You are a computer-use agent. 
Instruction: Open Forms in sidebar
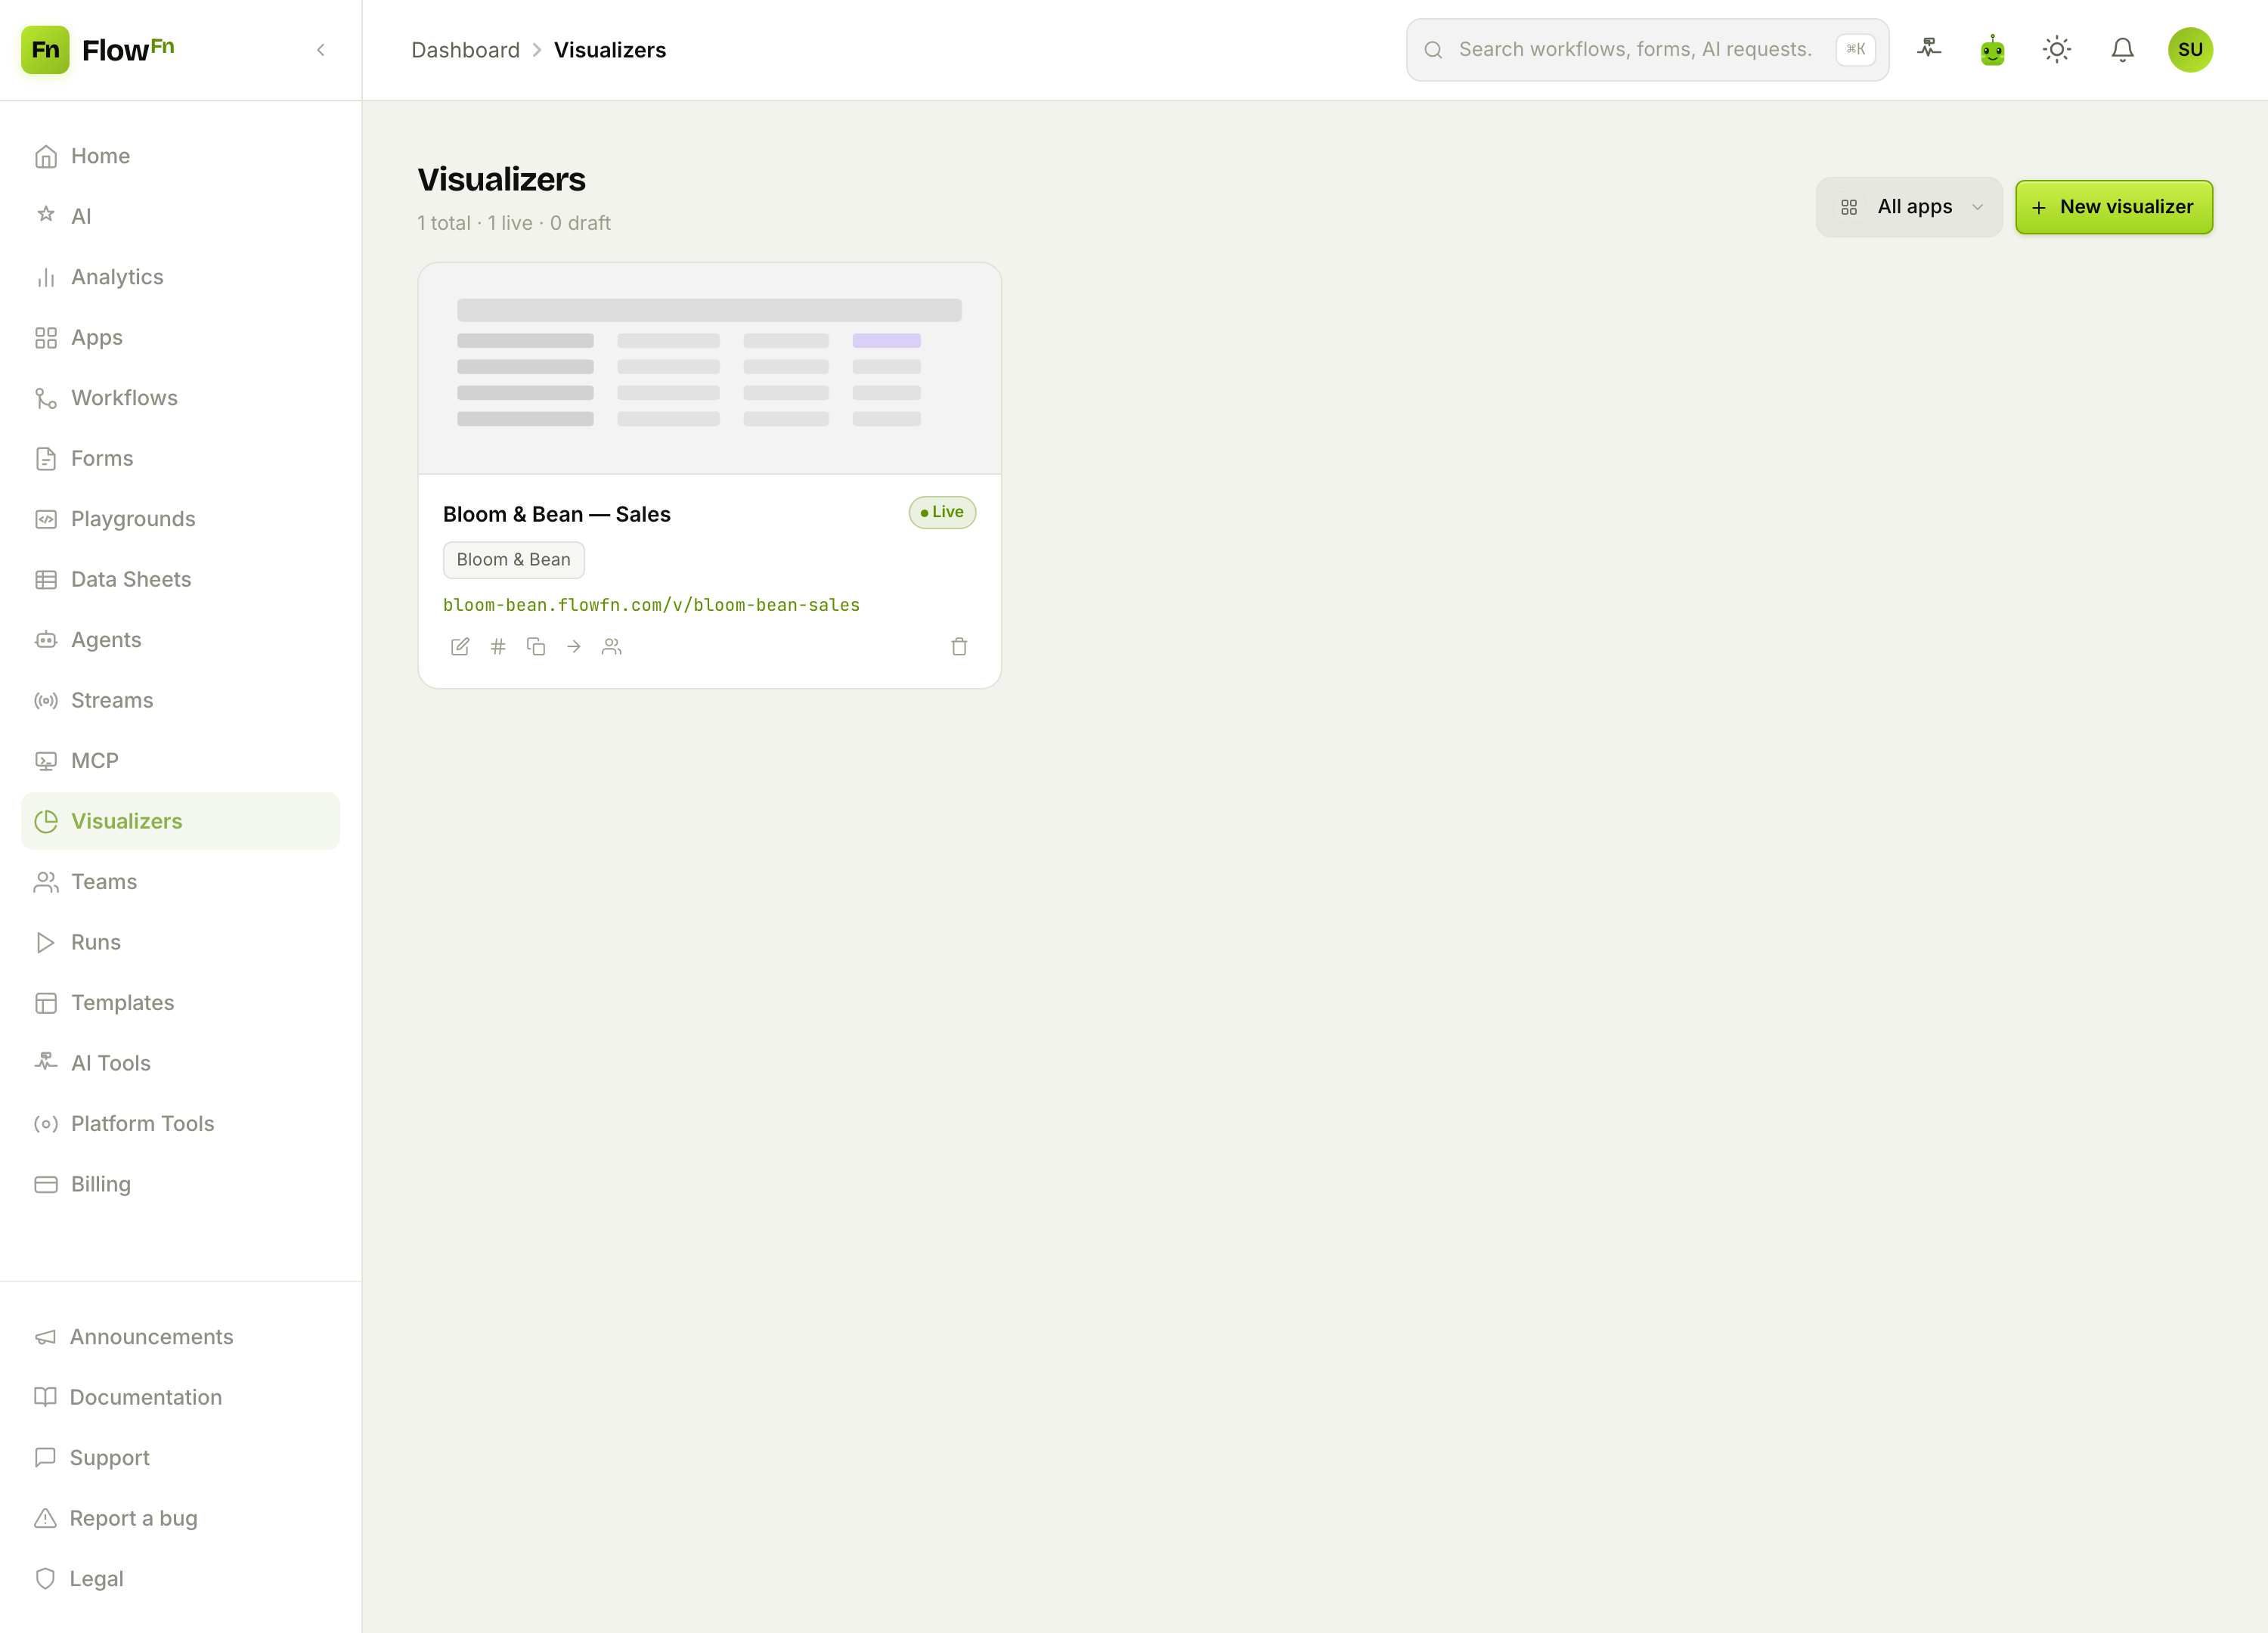(180, 458)
